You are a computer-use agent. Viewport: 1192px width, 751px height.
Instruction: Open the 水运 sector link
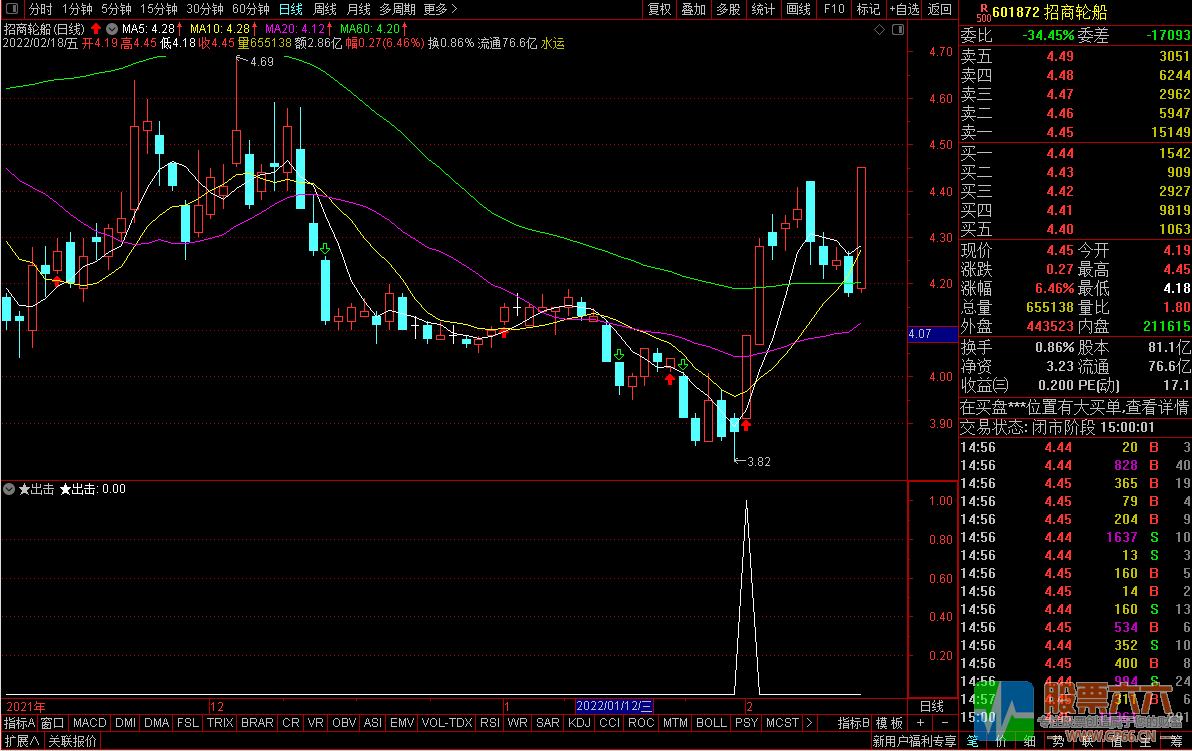tap(553, 43)
